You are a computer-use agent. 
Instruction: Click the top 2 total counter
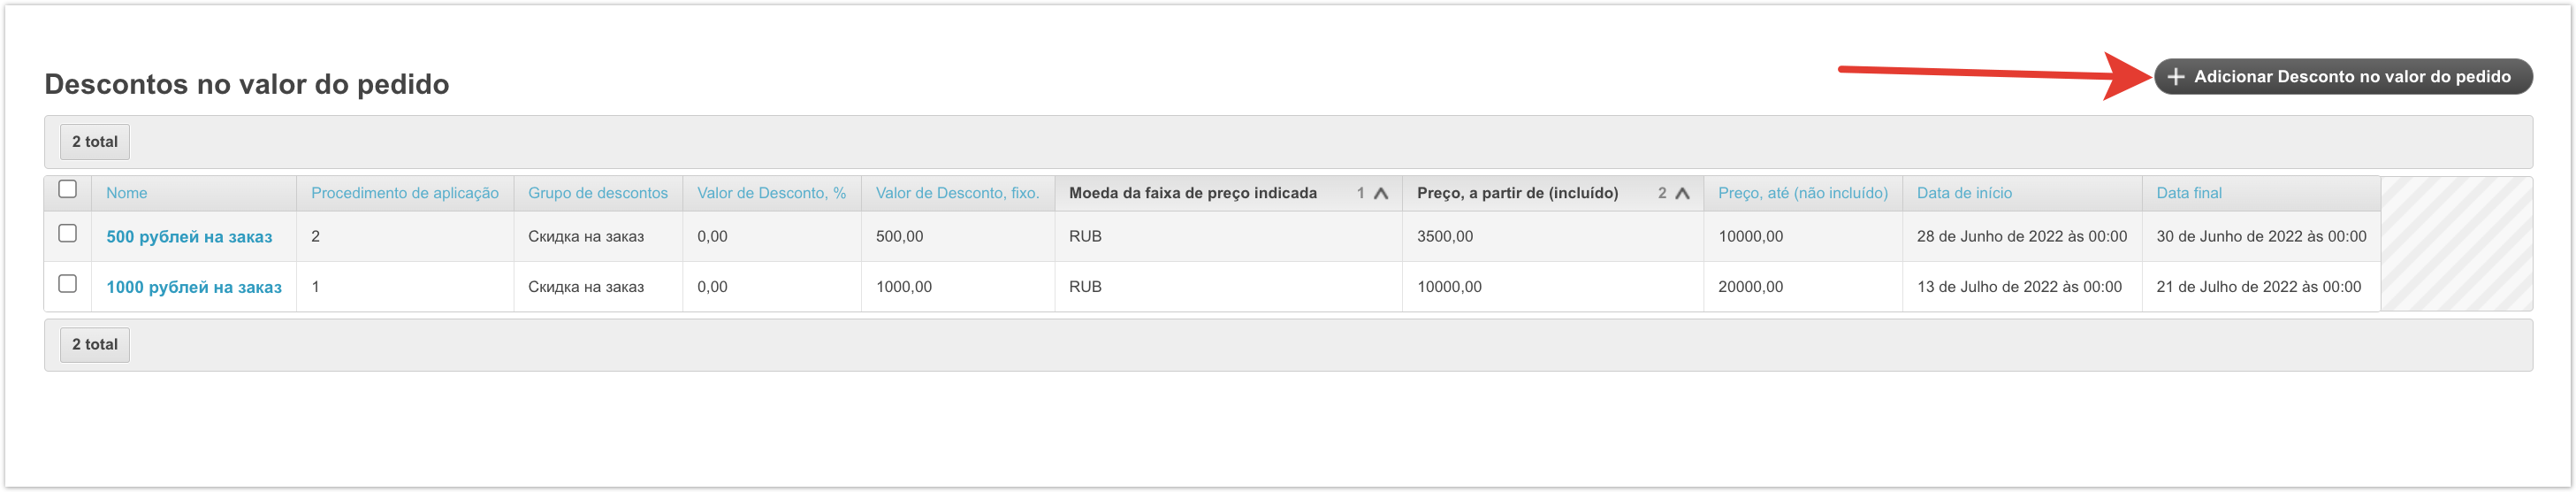(x=95, y=142)
